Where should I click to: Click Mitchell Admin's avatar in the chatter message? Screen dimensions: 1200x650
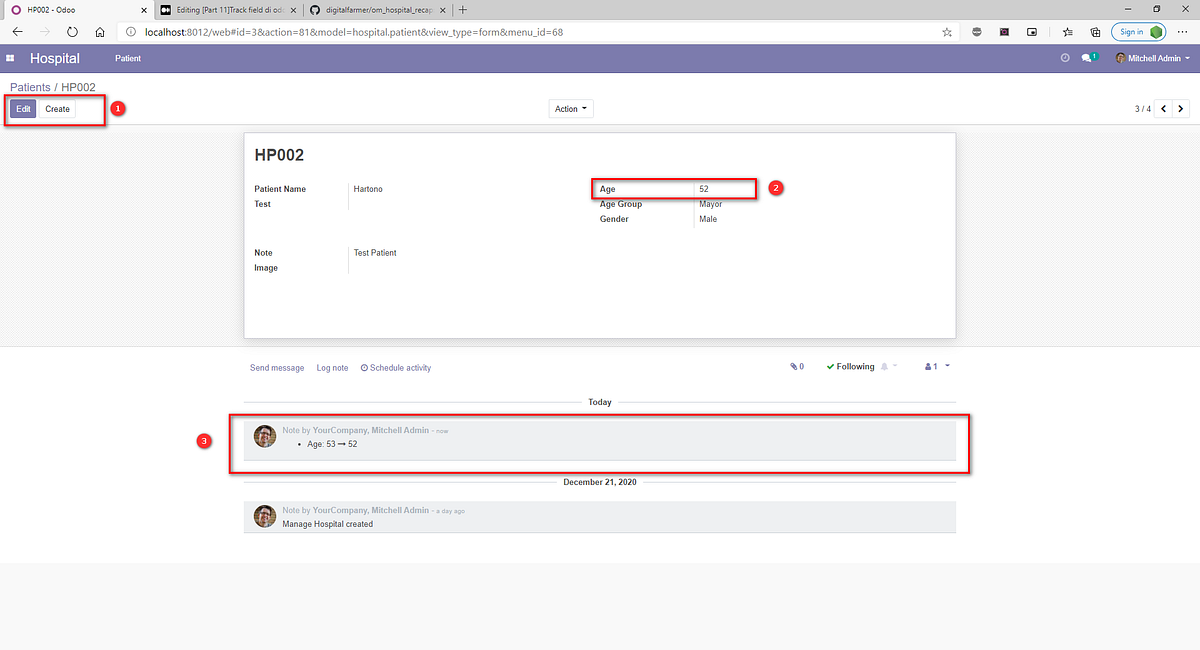[x=265, y=435]
